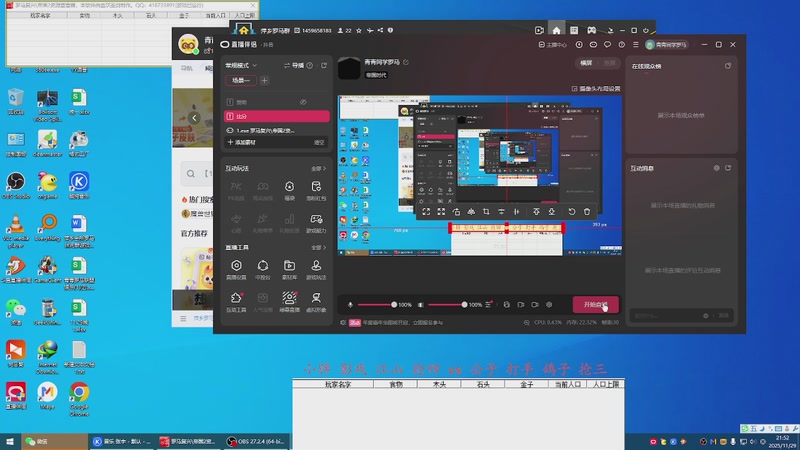The width and height of the screenshot is (800, 450).
Task: Select the crop icon in preview toolbar
Action: coord(486,212)
